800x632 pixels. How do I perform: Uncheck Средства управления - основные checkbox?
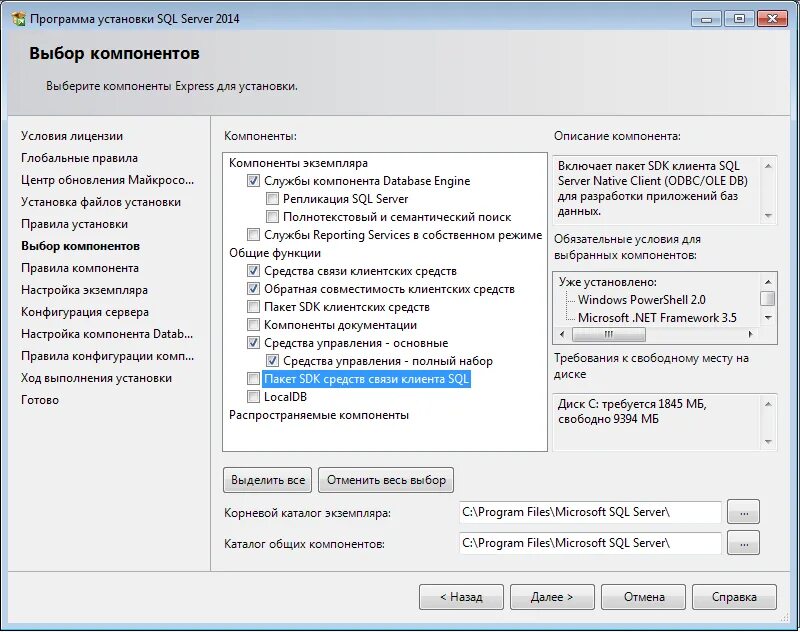(253, 343)
